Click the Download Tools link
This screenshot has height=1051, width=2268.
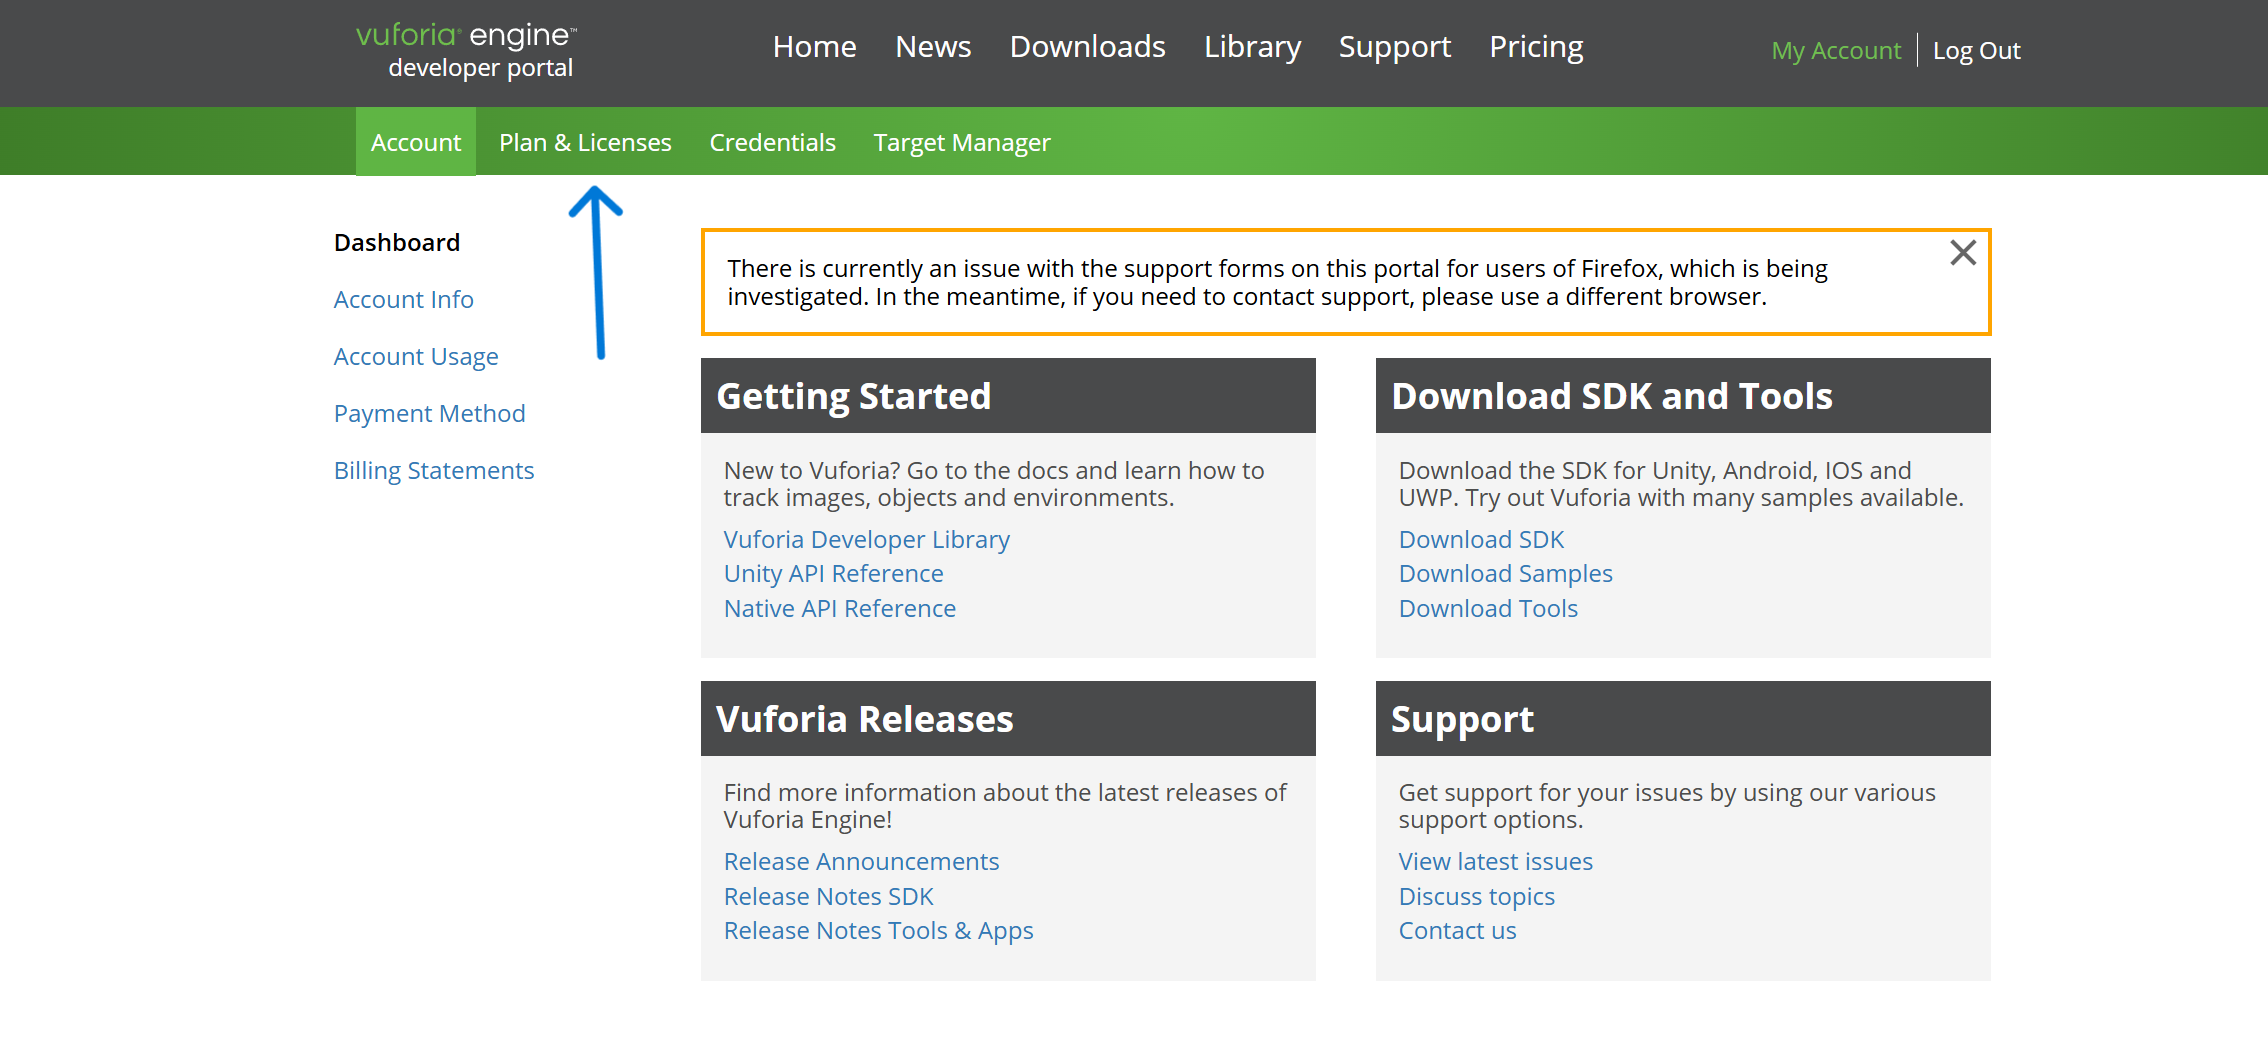click(x=1488, y=609)
